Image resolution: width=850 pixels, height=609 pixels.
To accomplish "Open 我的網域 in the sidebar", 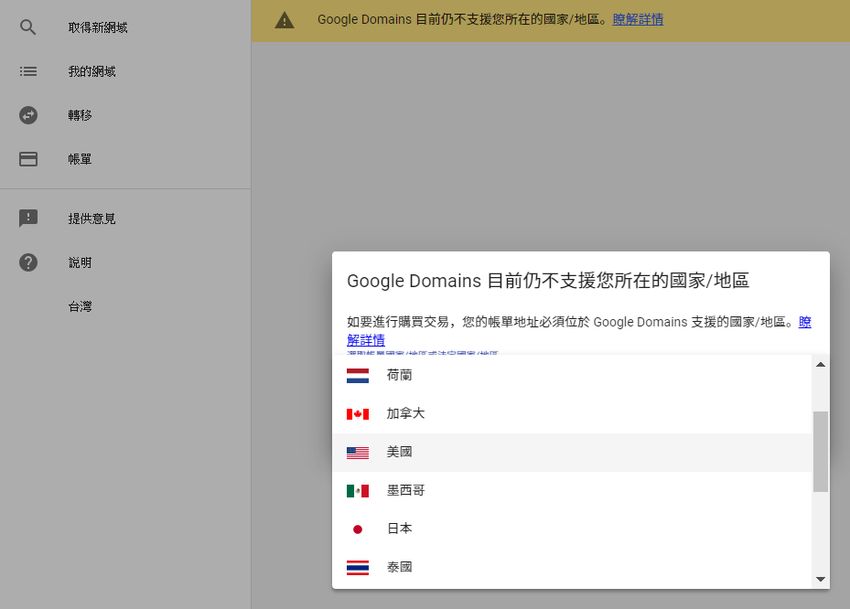I will (x=92, y=72).
